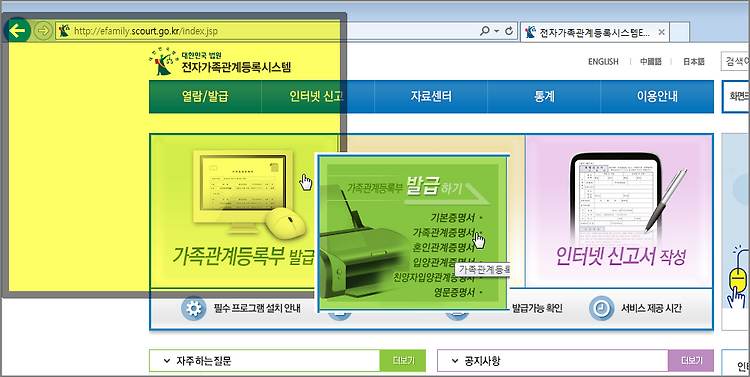Refresh the page with reload icon
The height and width of the screenshot is (377, 750).
pos(509,31)
